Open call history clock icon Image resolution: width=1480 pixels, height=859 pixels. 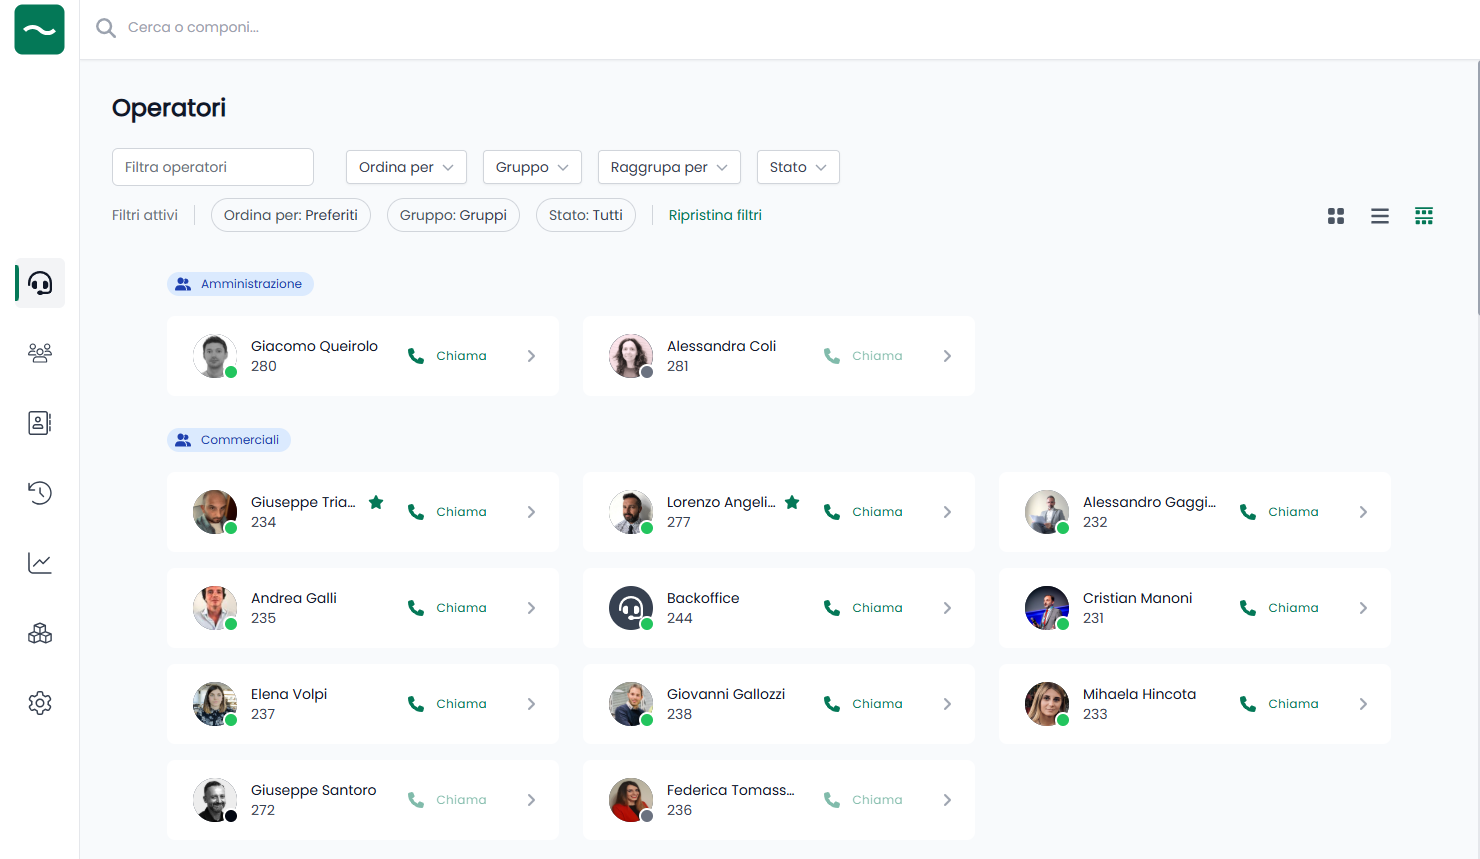pyautogui.click(x=40, y=493)
